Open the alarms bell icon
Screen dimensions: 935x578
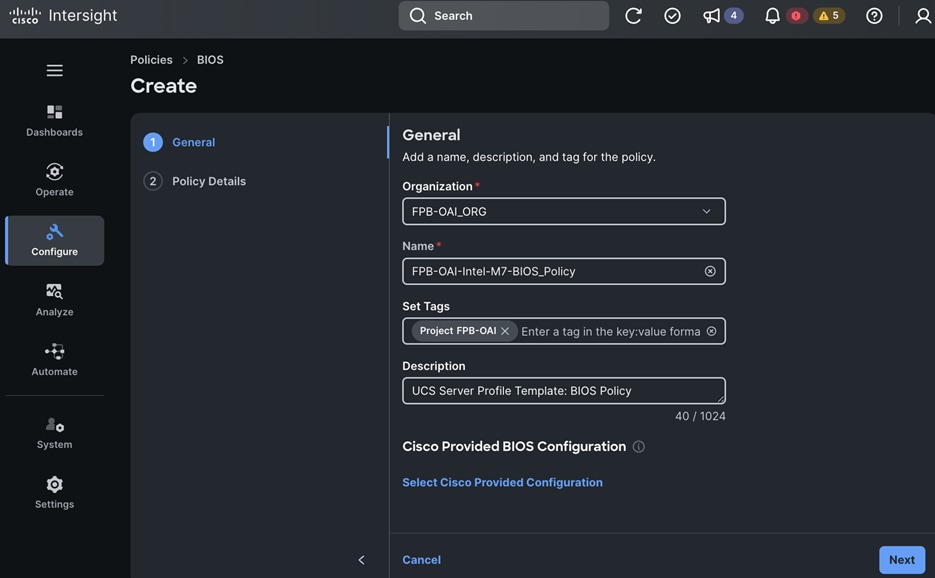(x=772, y=16)
